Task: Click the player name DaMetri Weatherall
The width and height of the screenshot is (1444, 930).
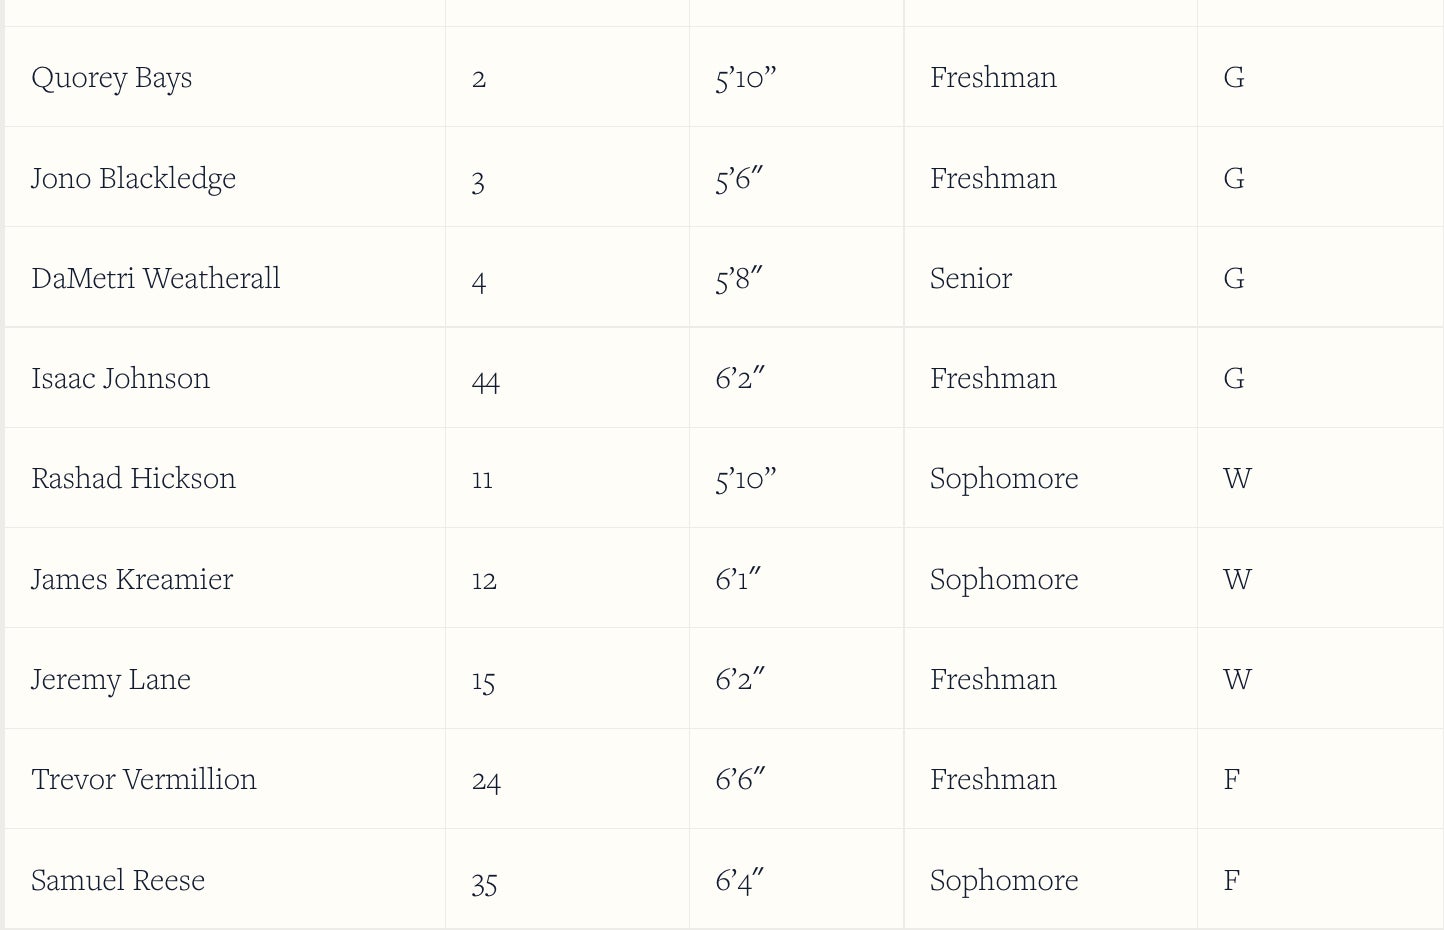Action: (155, 278)
